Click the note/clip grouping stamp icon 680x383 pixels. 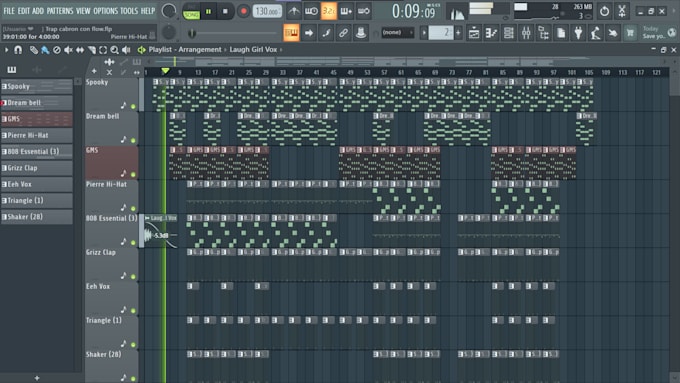pyautogui.click(x=360, y=33)
